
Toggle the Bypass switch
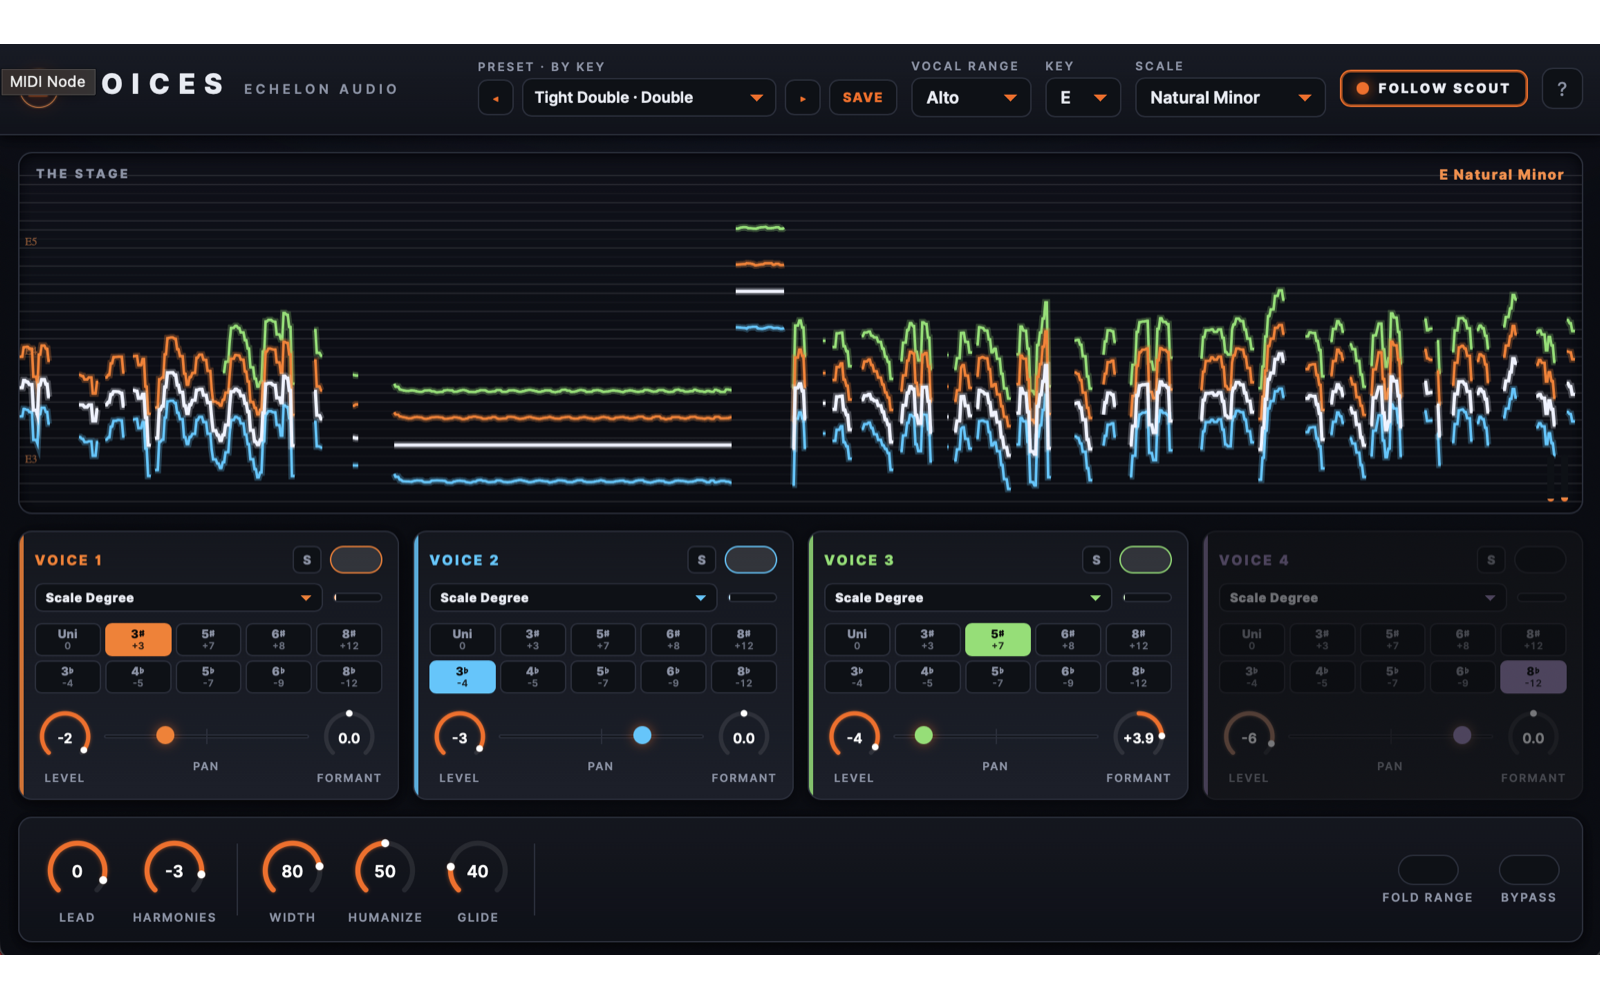pyautogui.click(x=1529, y=870)
